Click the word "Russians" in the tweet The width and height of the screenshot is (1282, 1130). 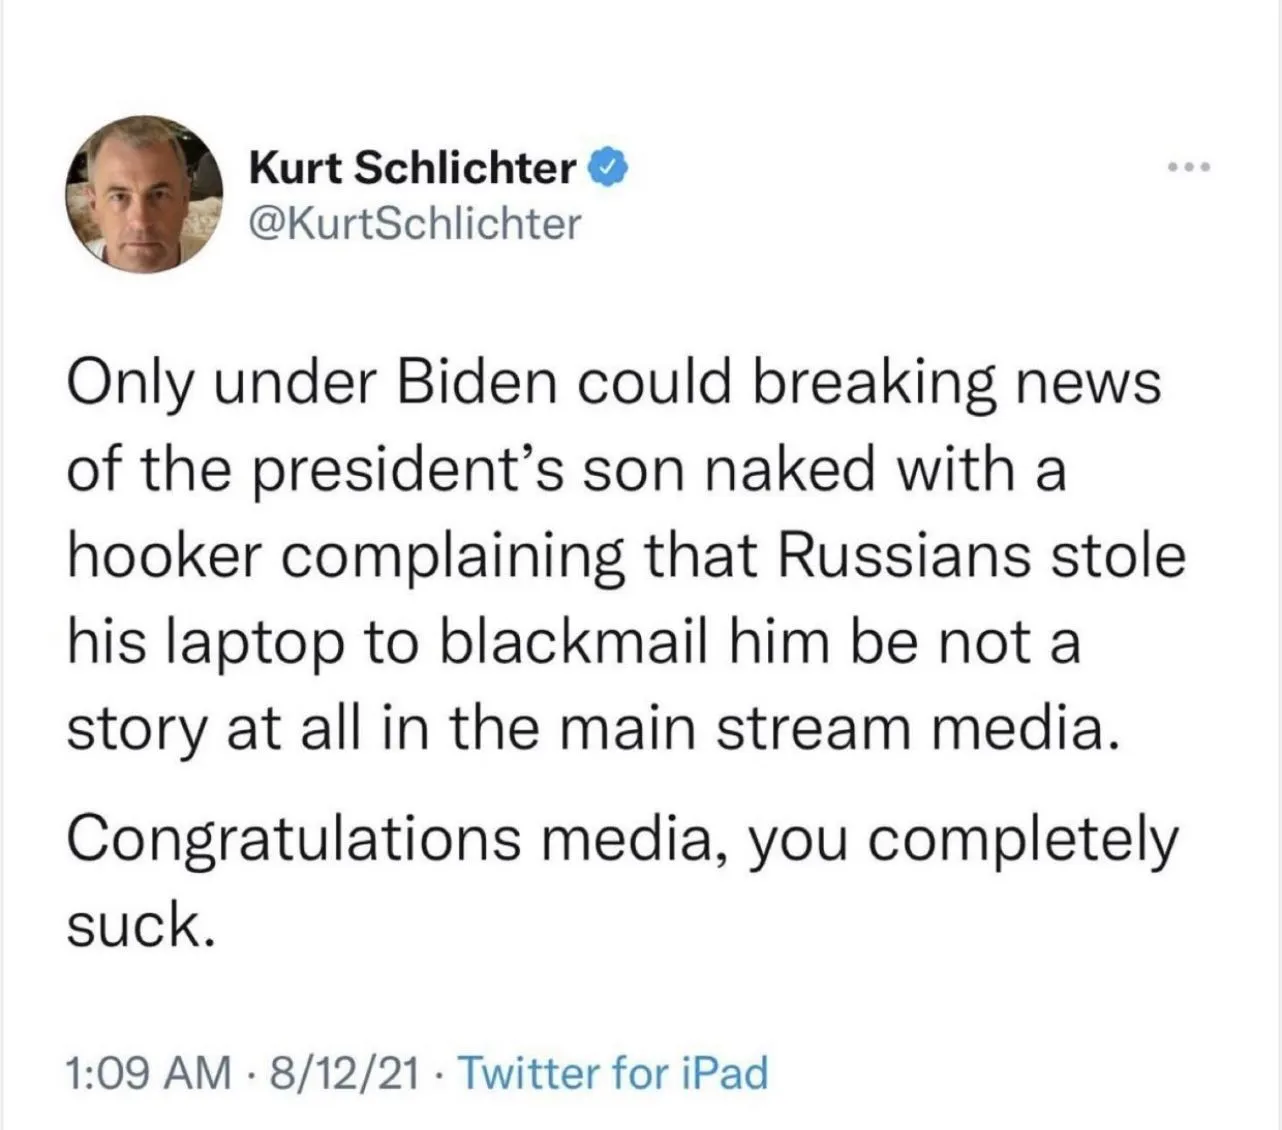pyautogui.click(x=902, y=555)
